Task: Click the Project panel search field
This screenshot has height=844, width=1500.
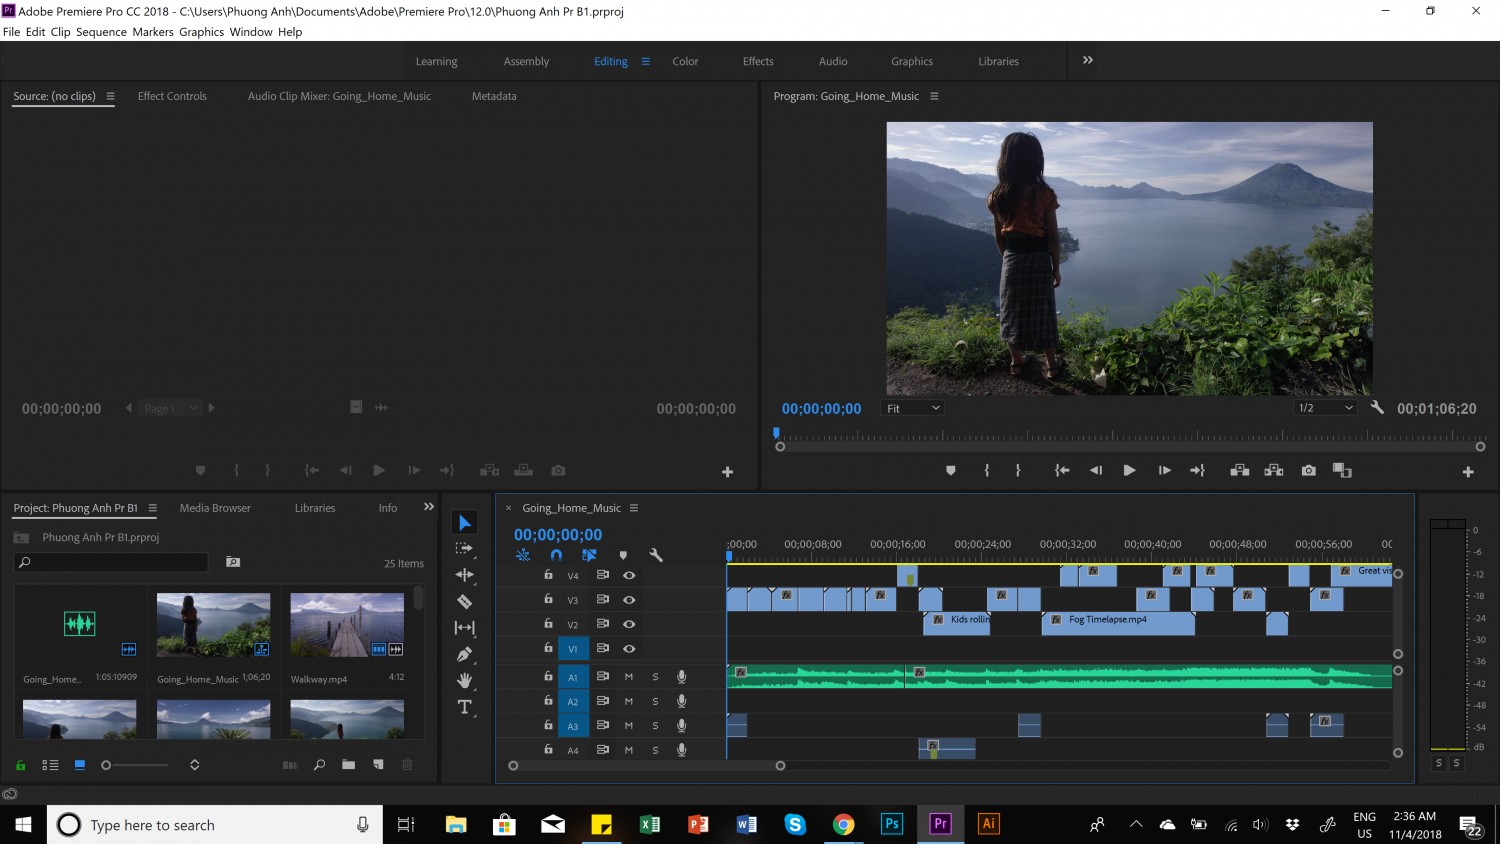Action: coord(112,562)
